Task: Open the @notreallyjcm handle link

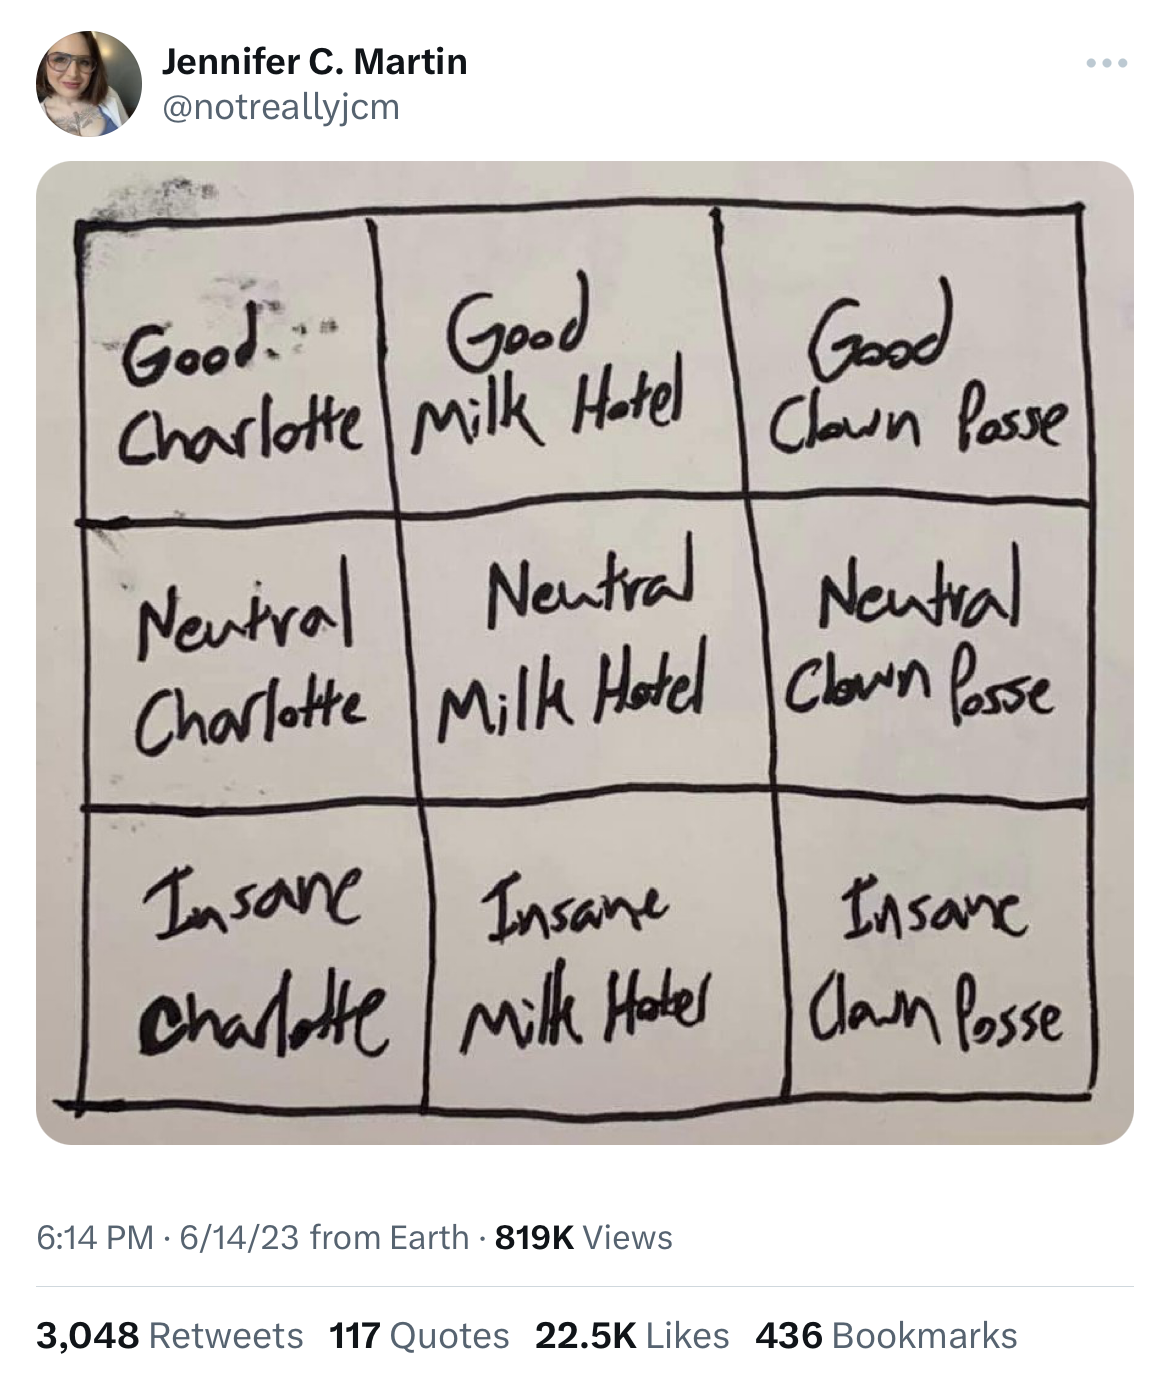Action: click(x=280, y=106)
